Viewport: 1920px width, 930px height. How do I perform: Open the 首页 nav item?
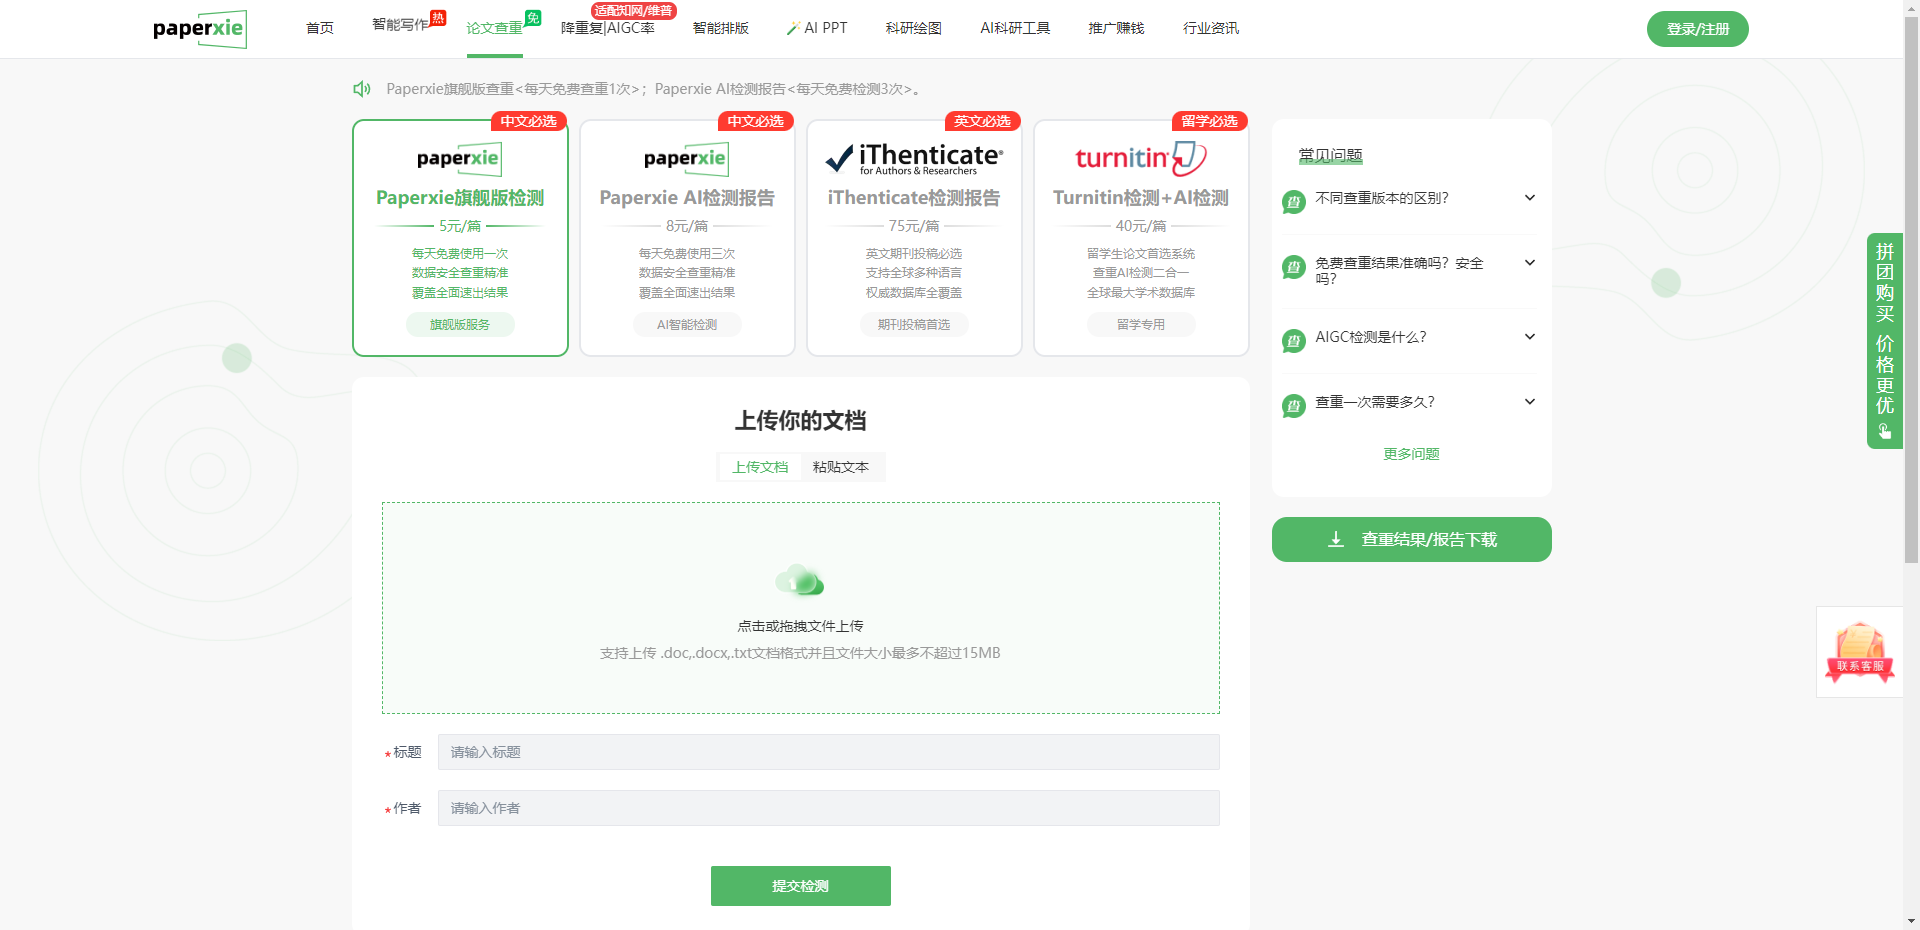(x=320, y=28)
